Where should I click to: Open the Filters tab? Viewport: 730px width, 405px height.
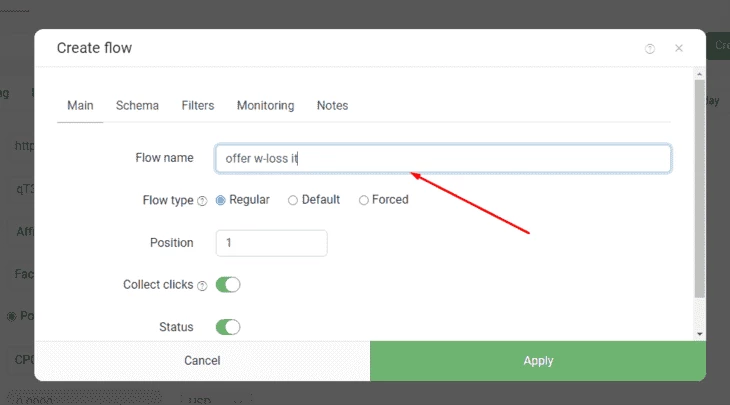198,106
